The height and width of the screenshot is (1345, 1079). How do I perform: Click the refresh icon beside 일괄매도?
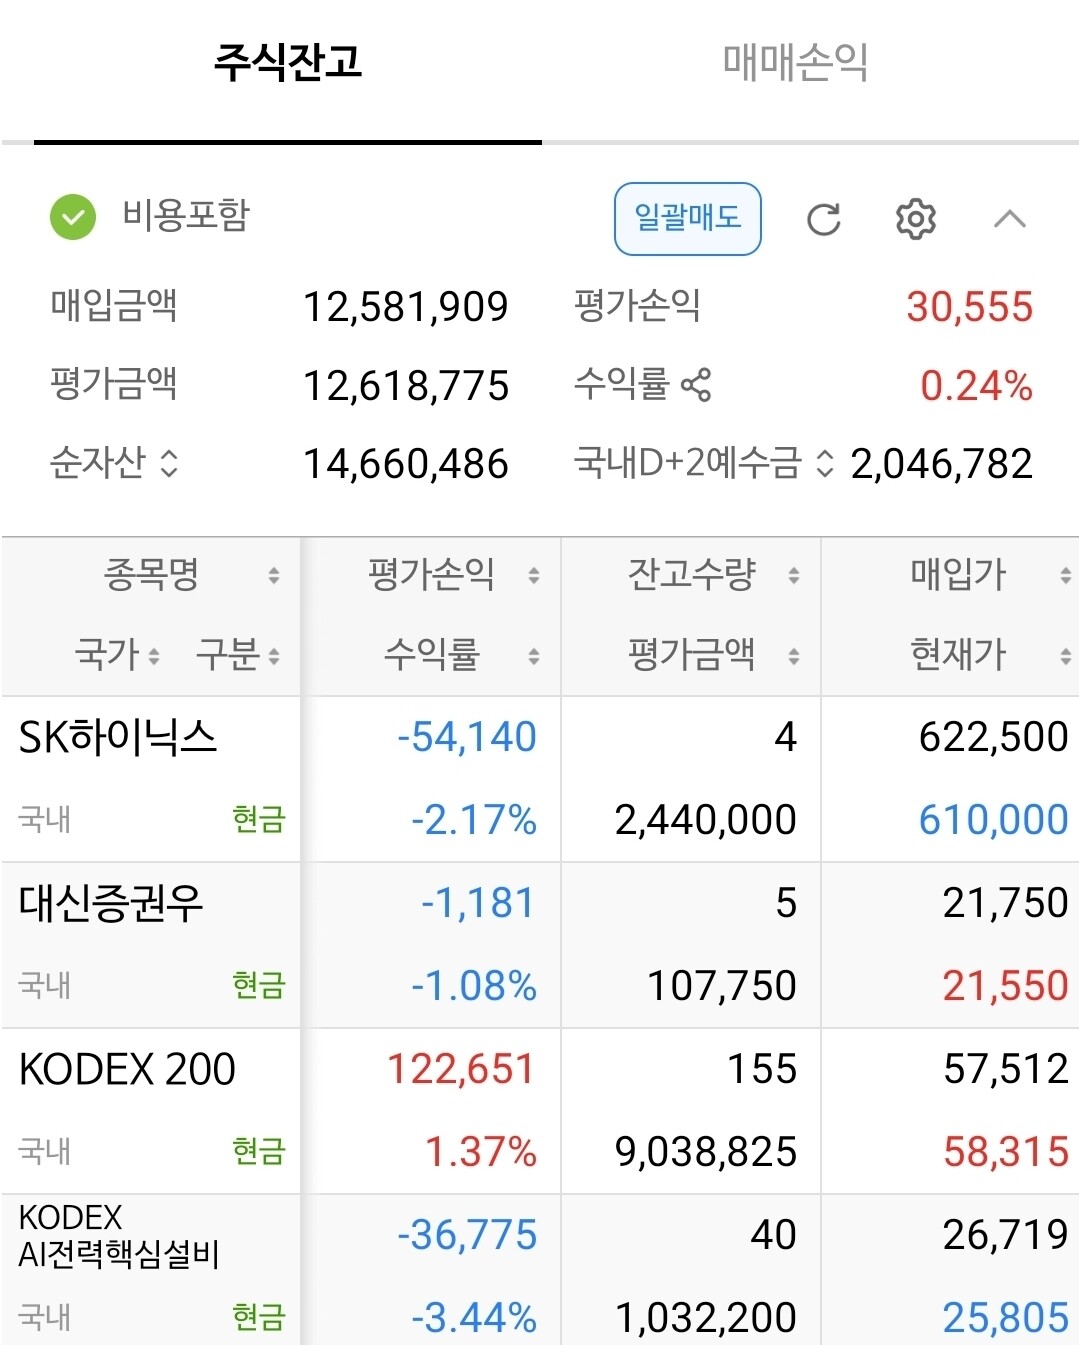pyautogui.click(x=824, y=219)
